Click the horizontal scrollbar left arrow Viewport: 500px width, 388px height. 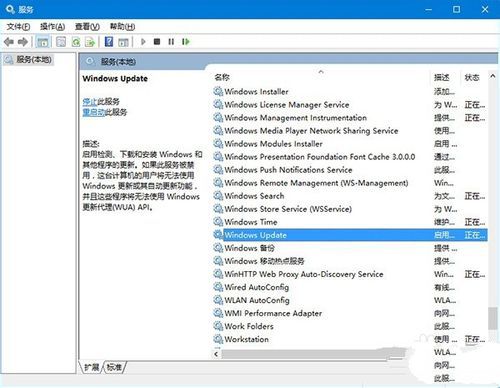[216, 354]
